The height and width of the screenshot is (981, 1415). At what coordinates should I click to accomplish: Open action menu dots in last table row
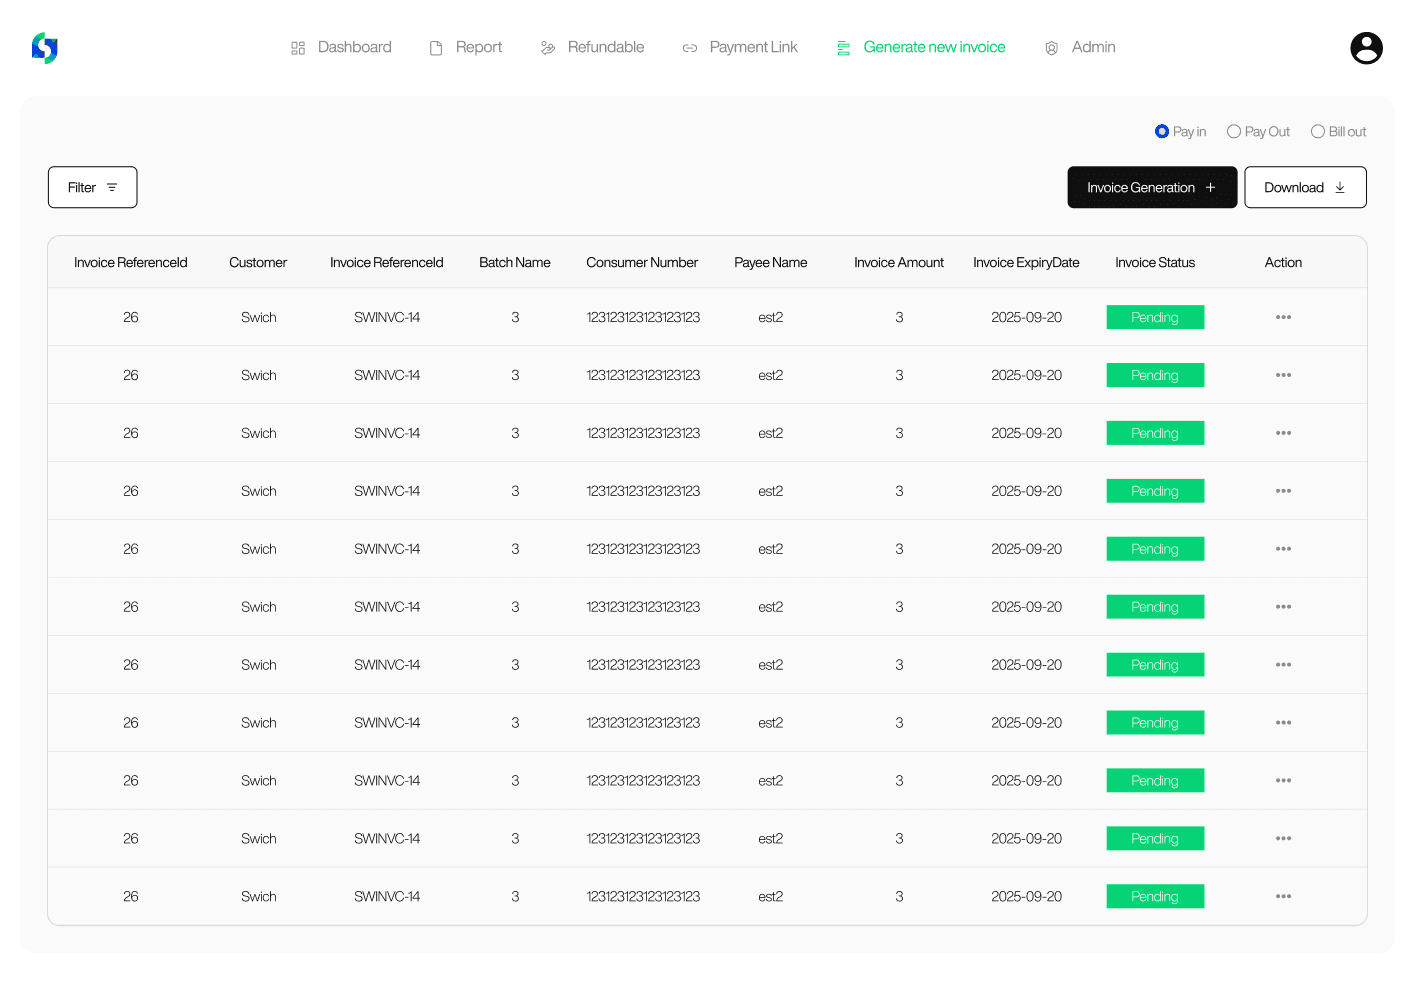[x=1283, y=897]
